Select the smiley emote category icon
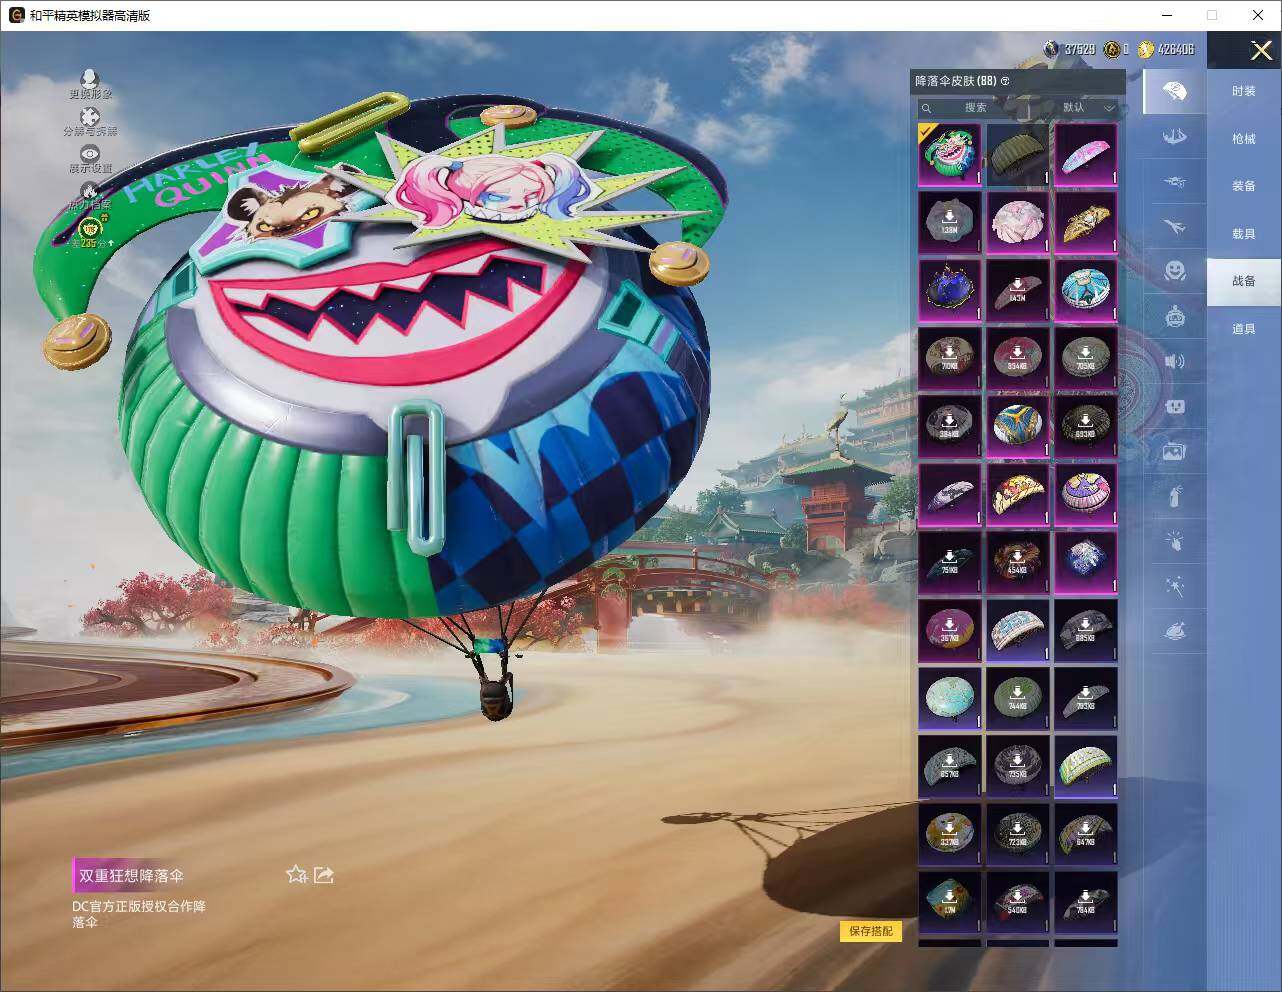The image size is (1282, 992). click(1175, 271)
